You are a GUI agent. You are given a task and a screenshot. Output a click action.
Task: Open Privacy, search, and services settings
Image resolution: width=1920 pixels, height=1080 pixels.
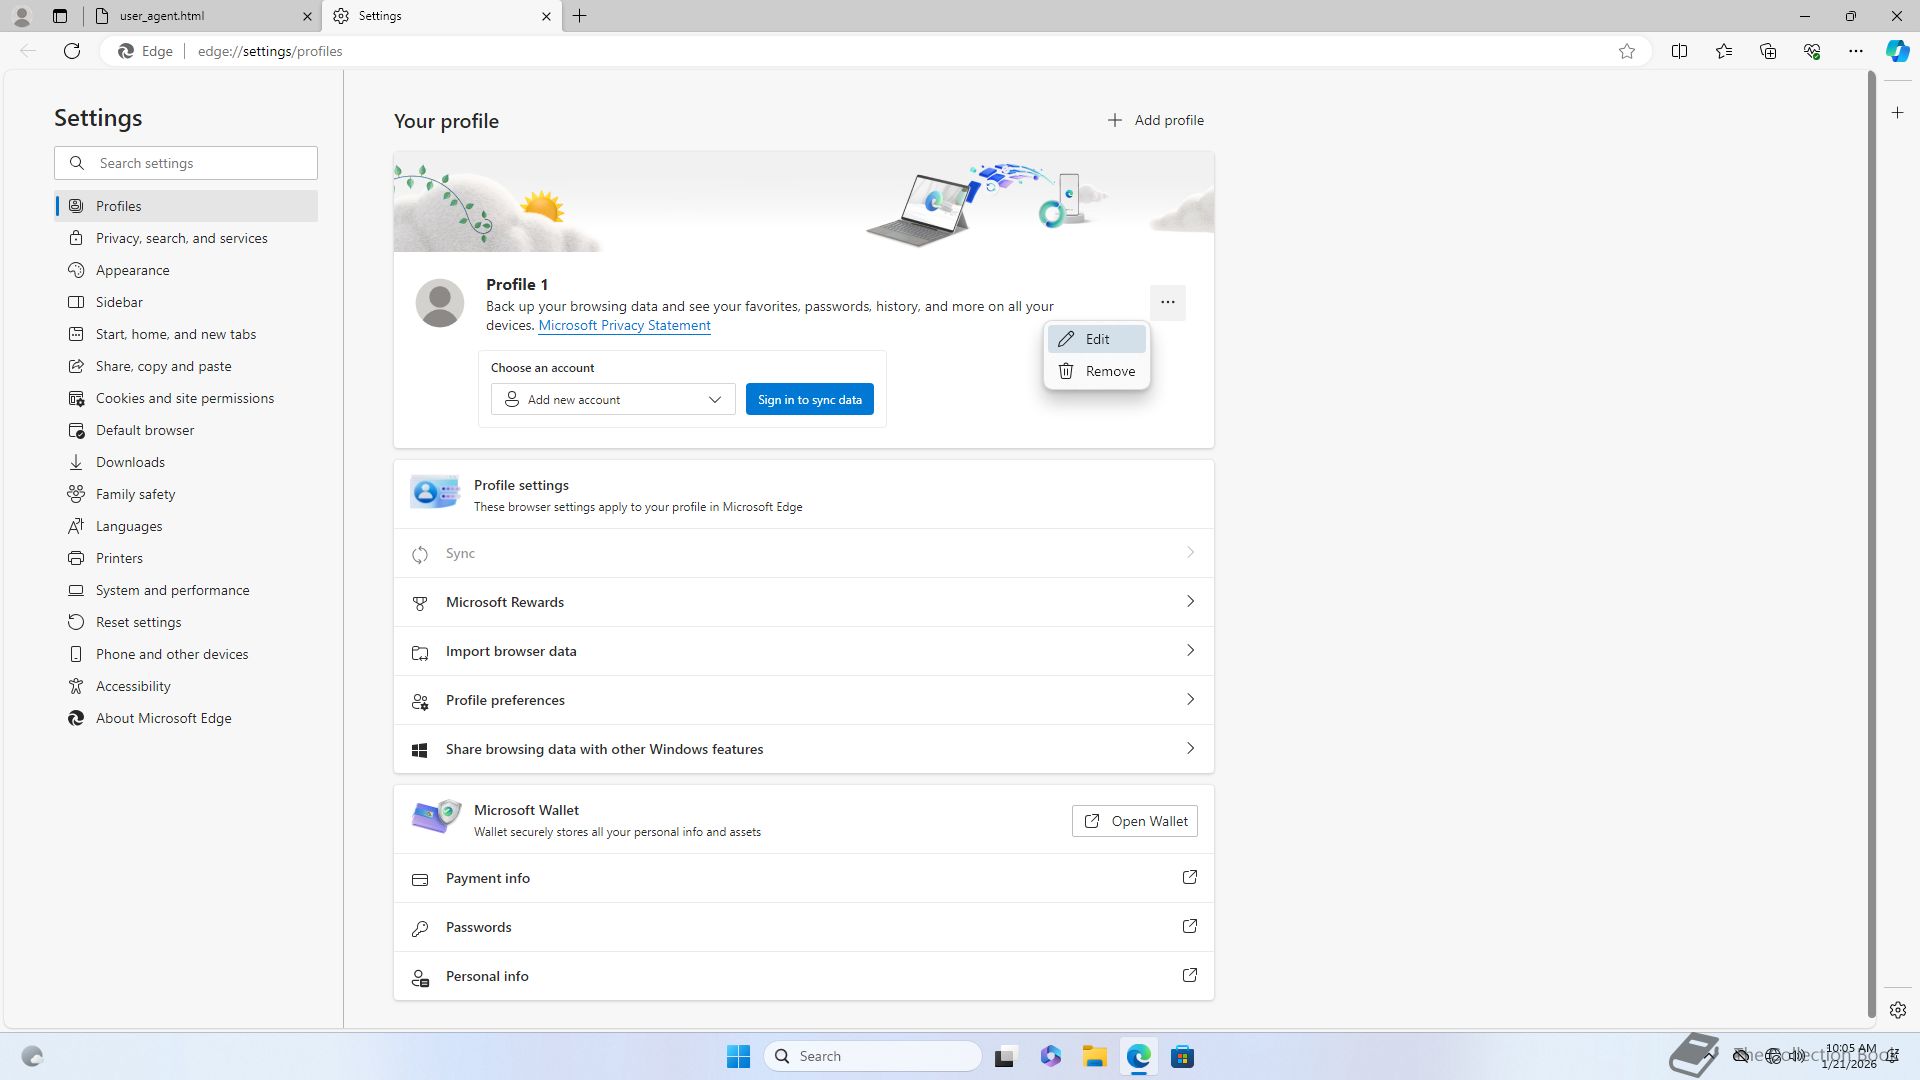tap(181, 238)
